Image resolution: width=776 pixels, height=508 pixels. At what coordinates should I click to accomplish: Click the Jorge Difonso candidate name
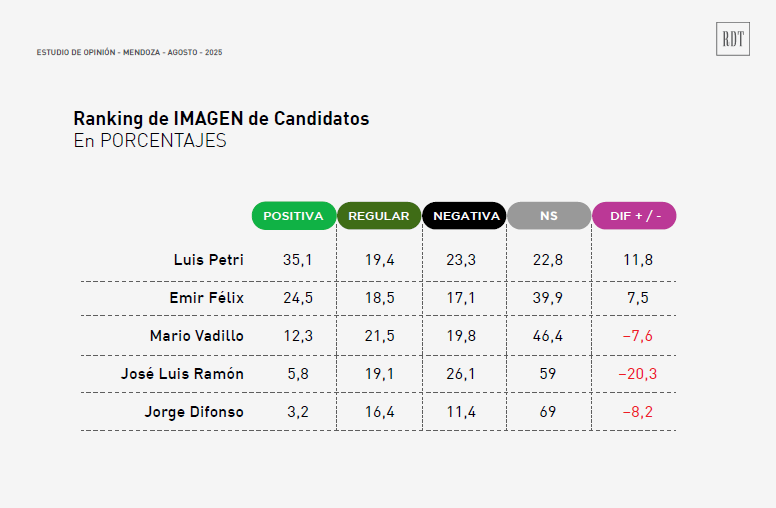(194, 412)
